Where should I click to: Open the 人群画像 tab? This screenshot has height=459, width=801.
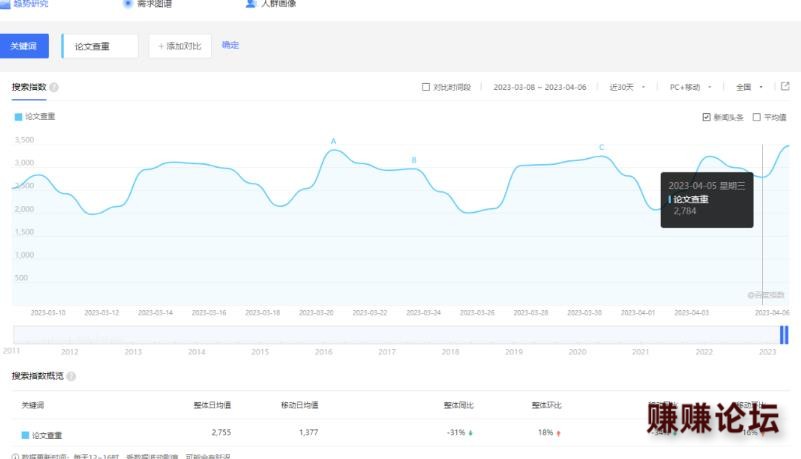tap(271, 4)
